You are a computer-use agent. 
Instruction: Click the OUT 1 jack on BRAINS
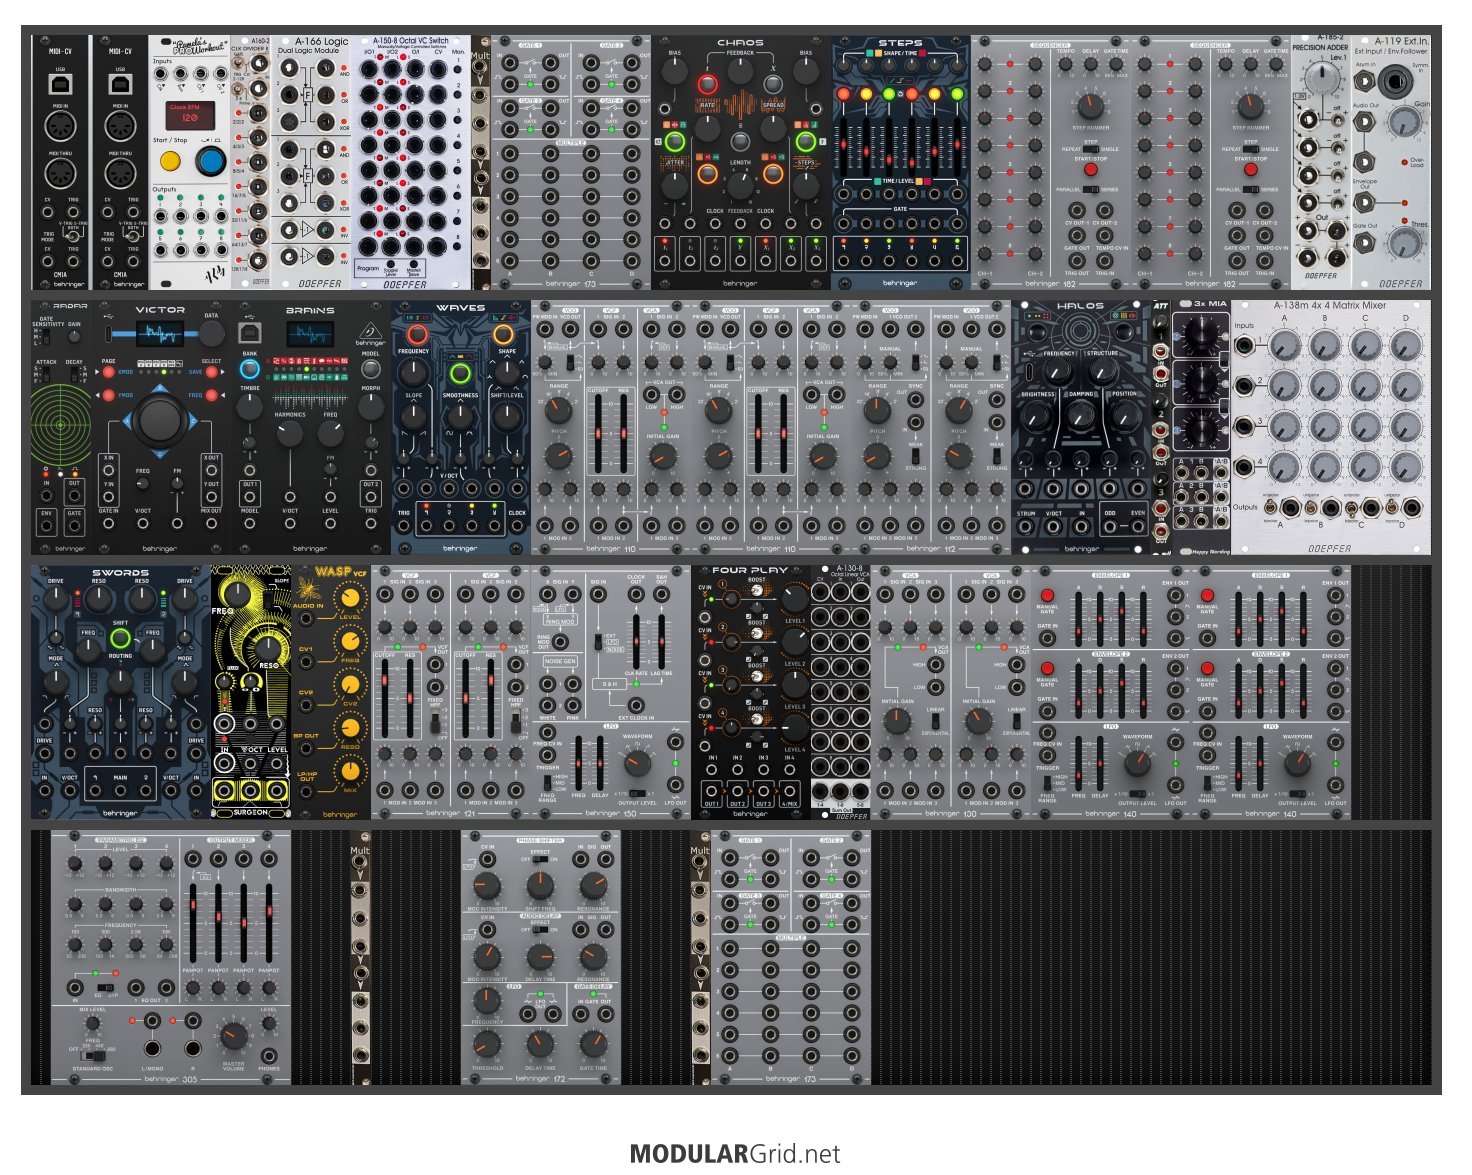[x=250, y=496]
